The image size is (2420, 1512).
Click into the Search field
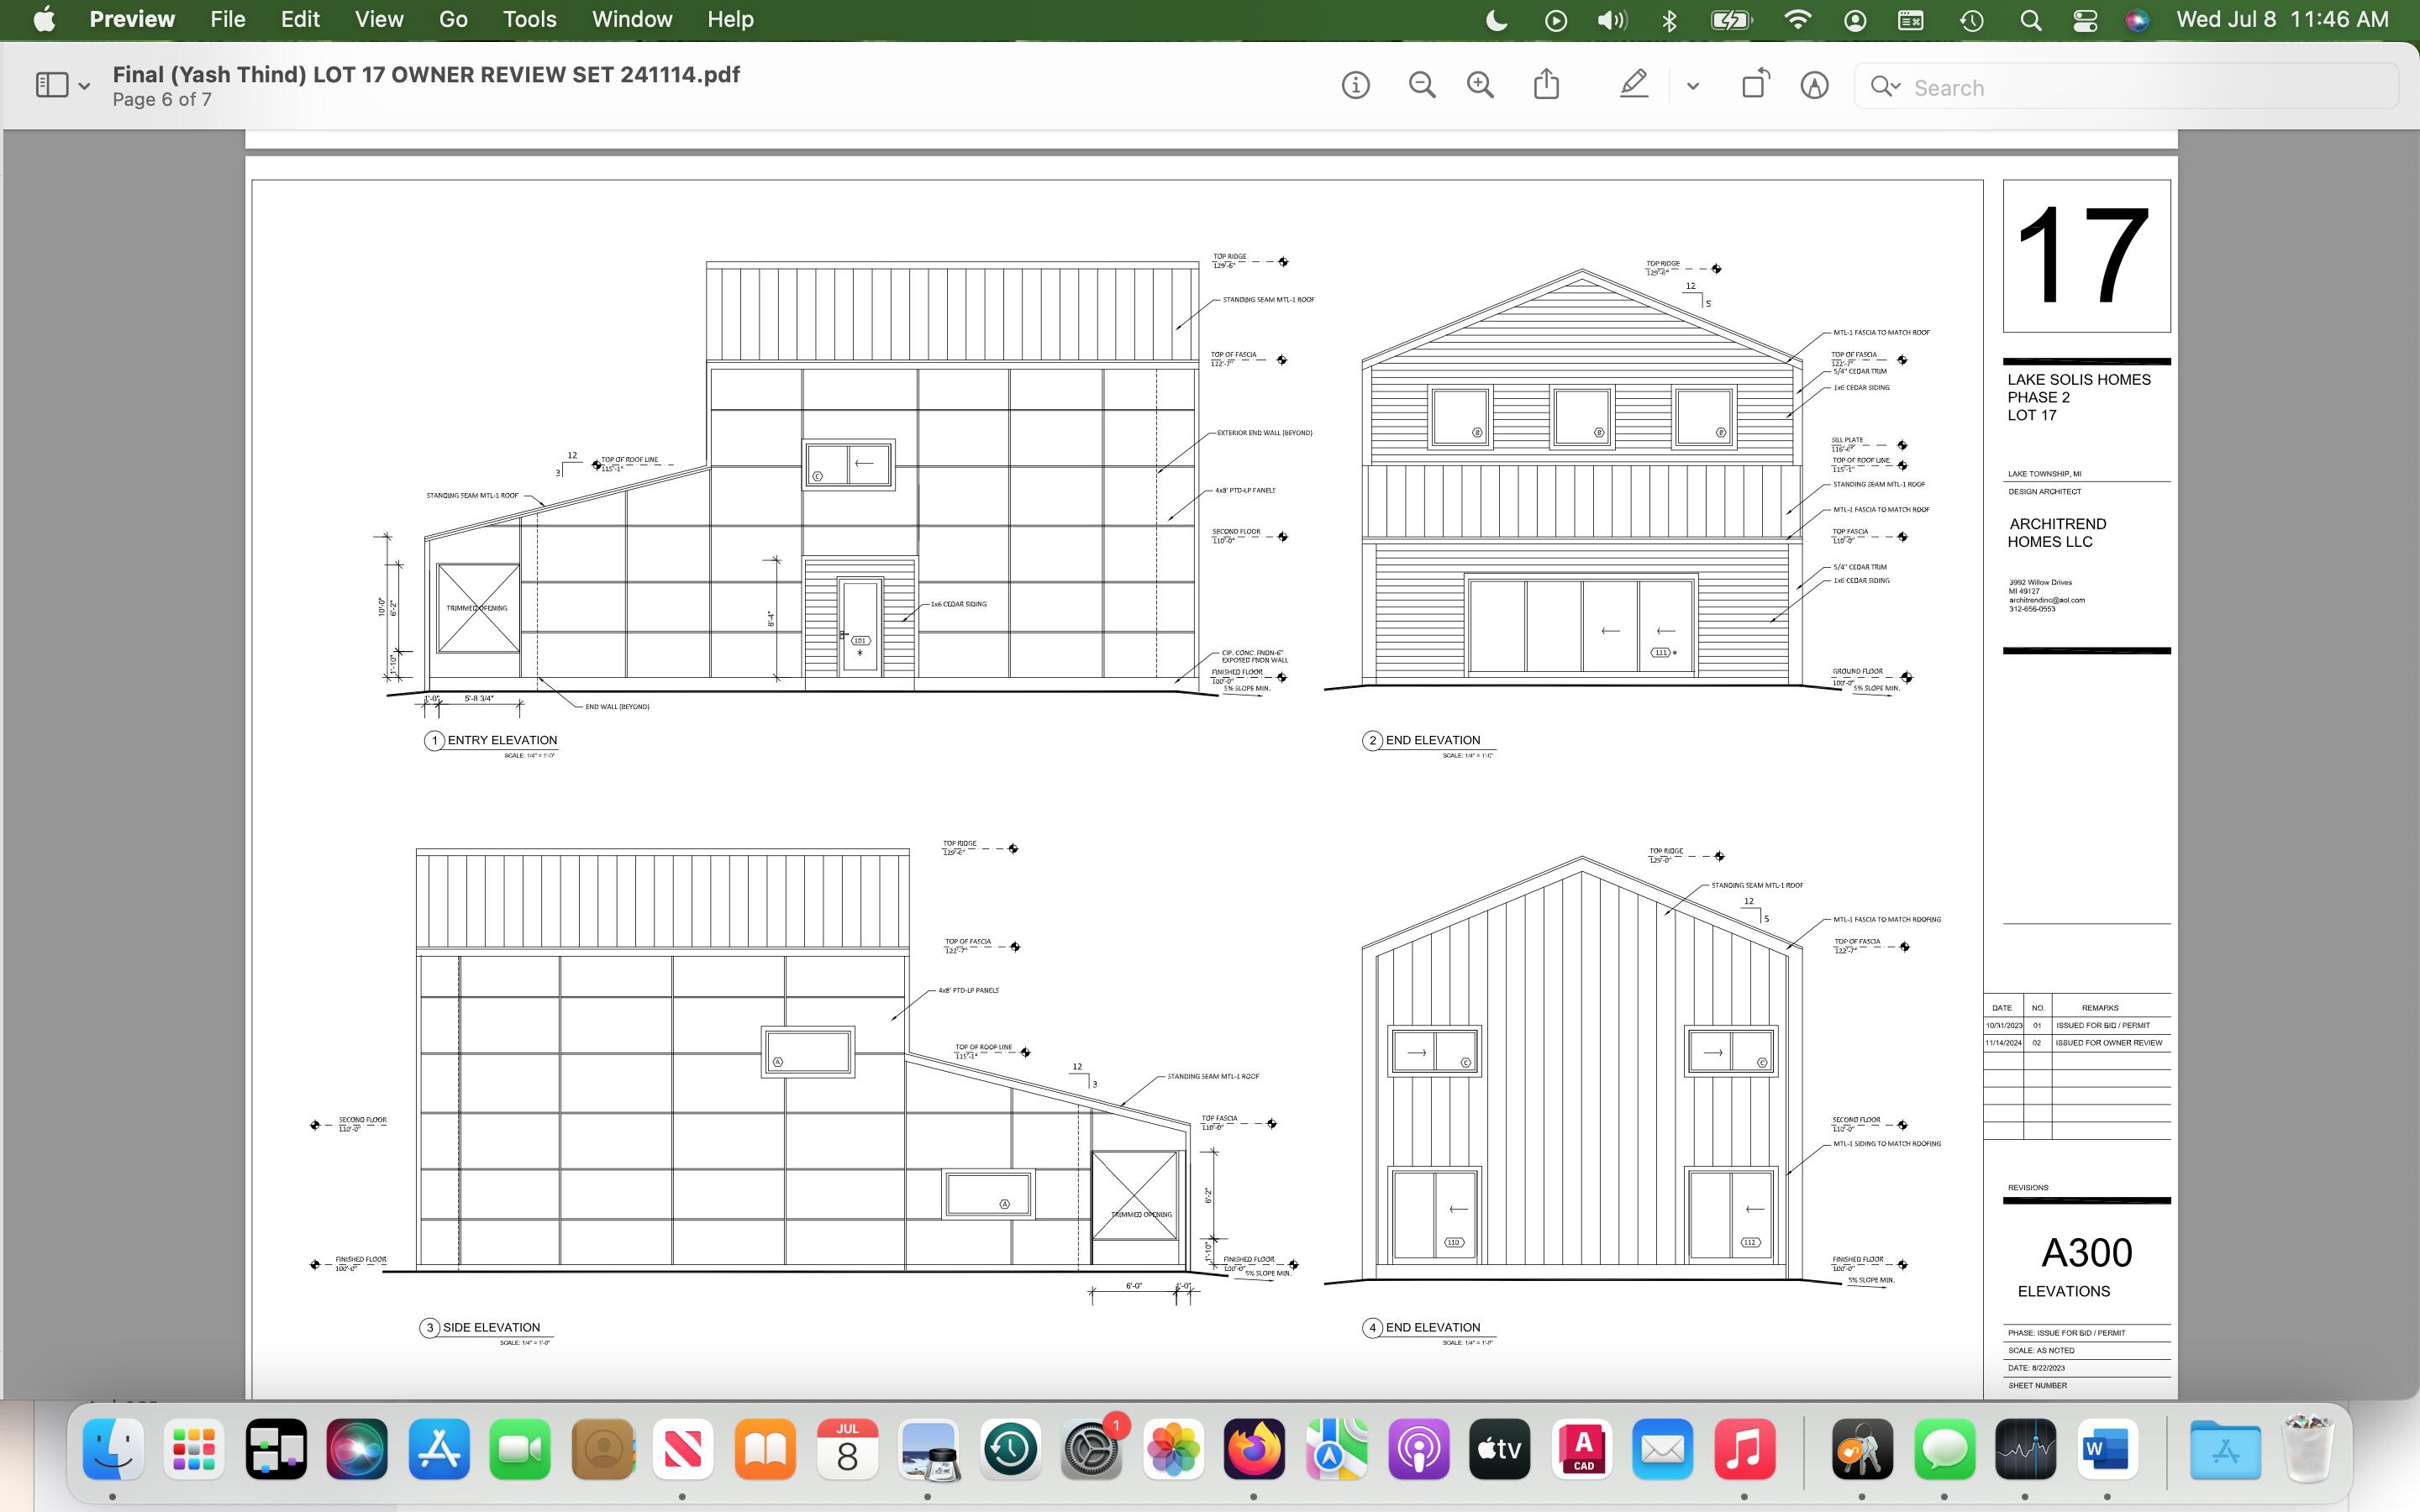point(2150,87)
